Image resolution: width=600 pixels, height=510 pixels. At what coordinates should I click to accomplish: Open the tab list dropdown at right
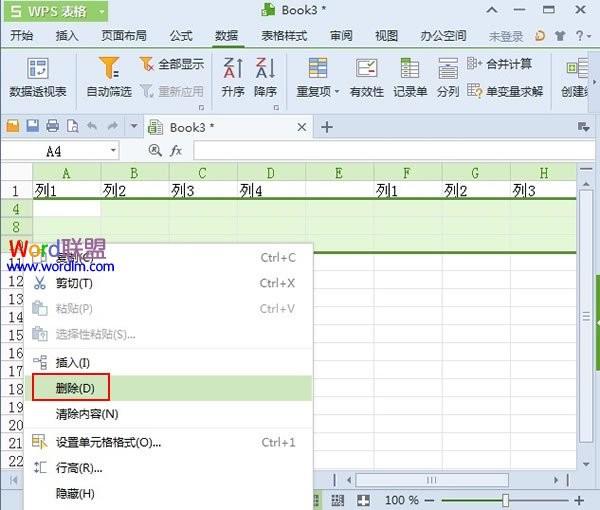(x=583, y=127)
